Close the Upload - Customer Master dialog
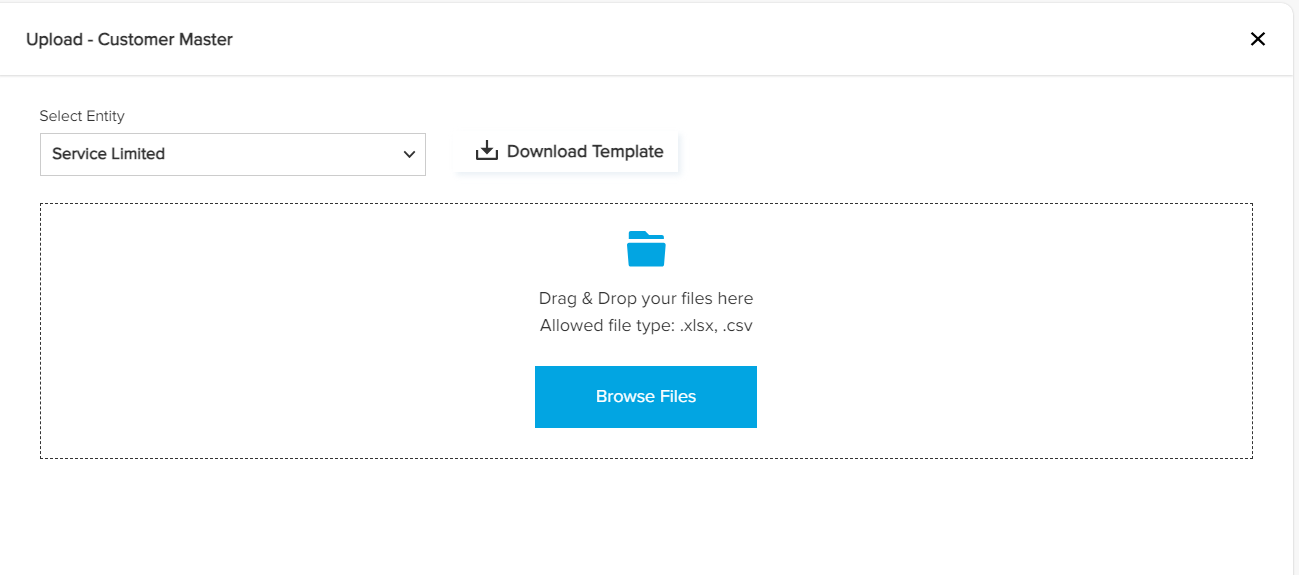This screenshot has height=575, width=1299. point(1258,39)
